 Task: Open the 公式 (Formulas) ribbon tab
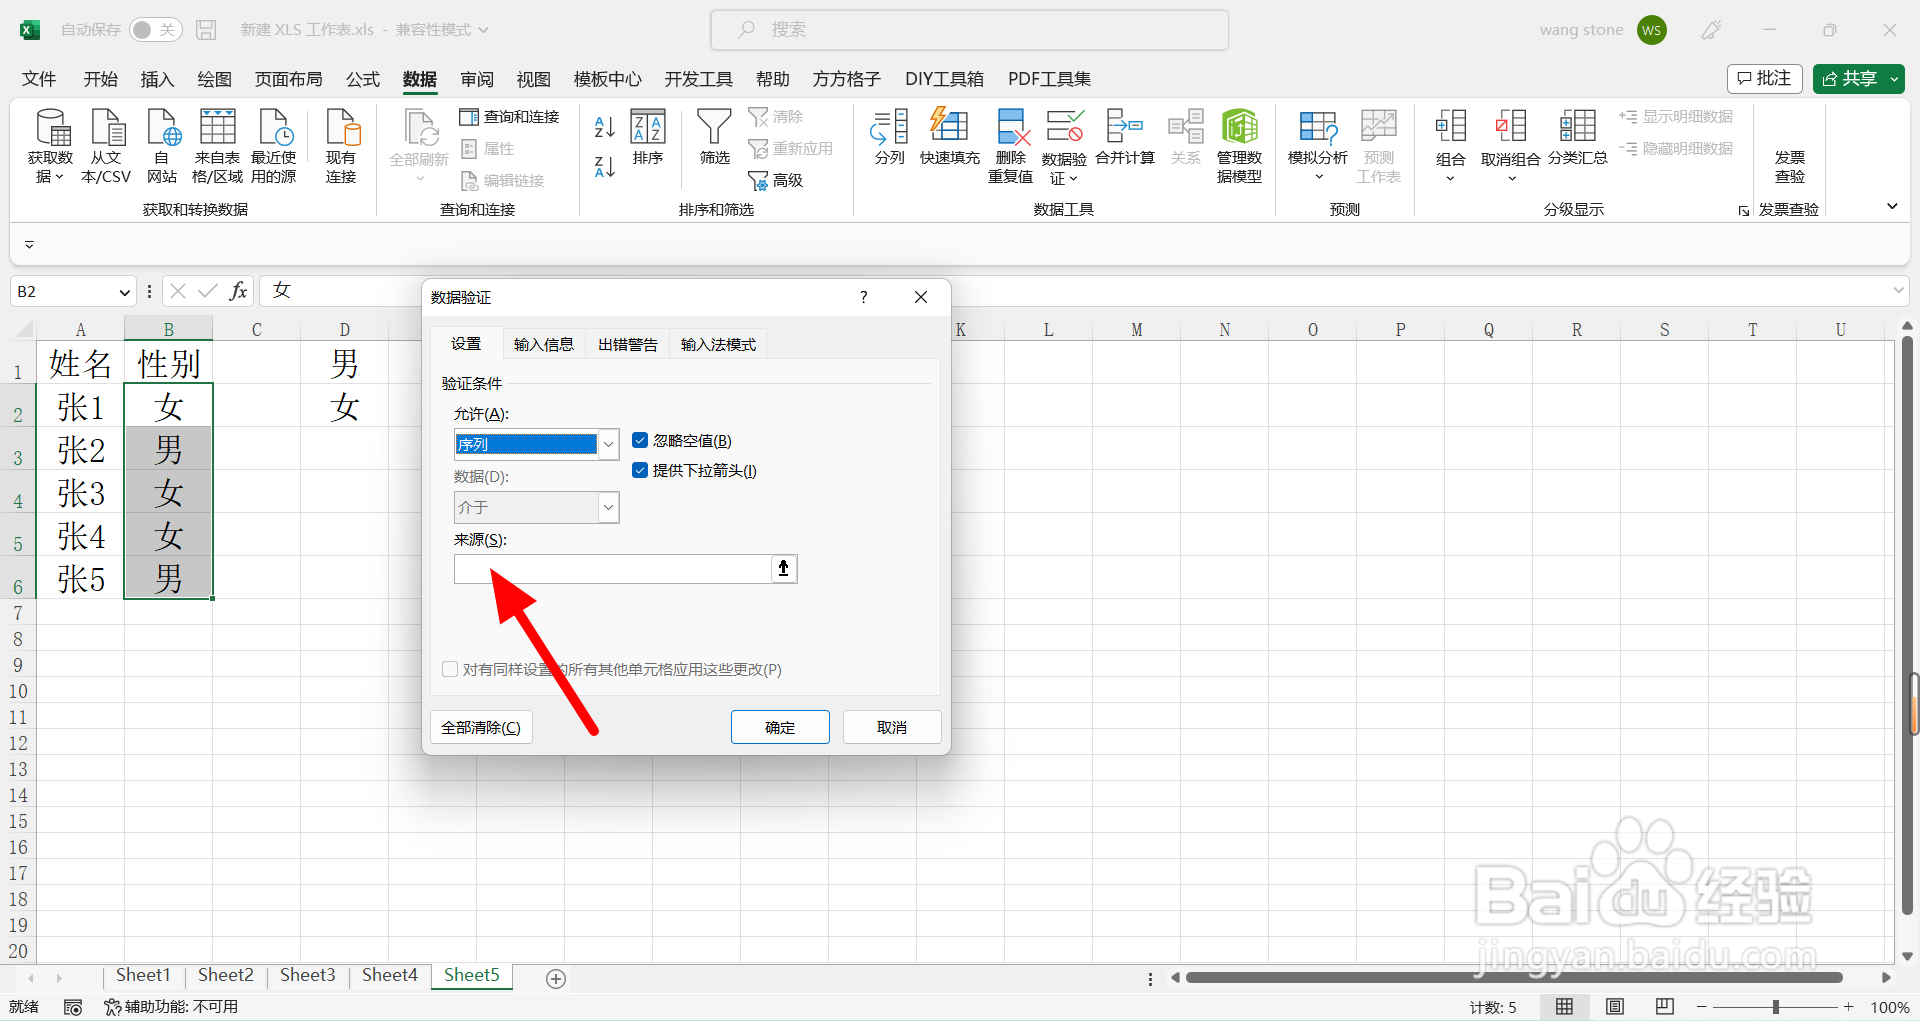[363, 79]
